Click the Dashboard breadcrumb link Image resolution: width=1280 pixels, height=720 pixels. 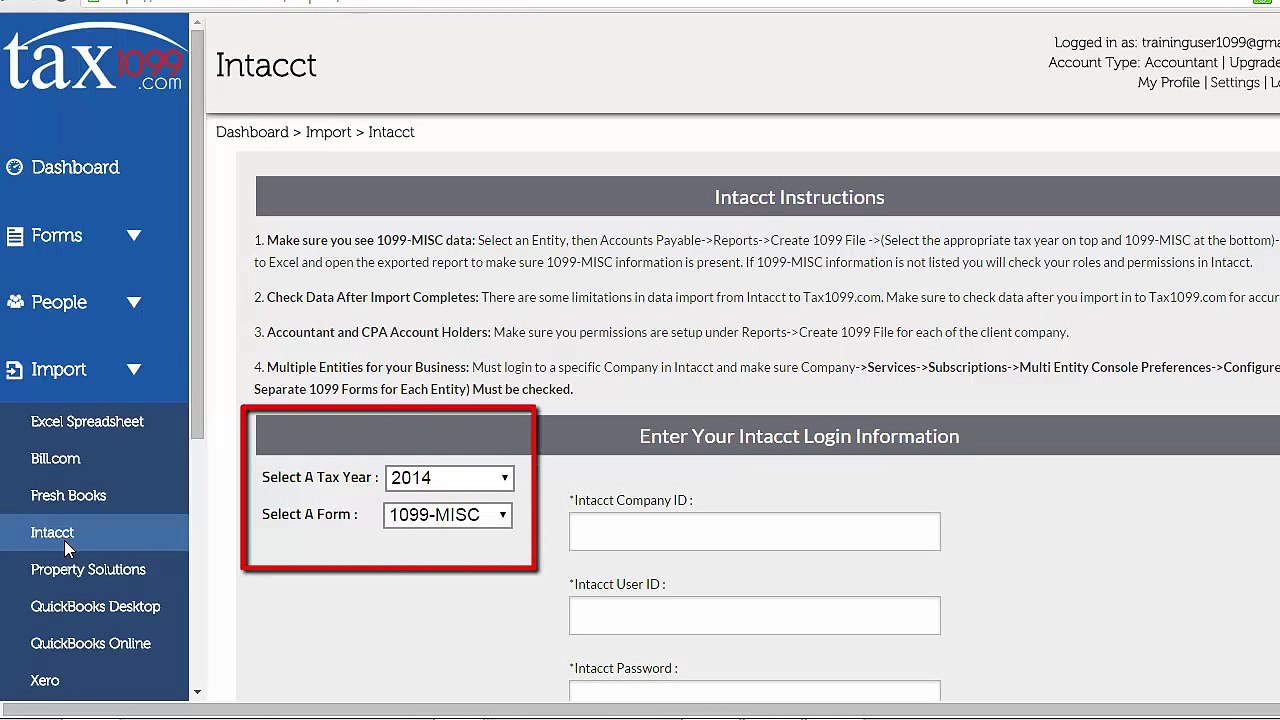(252, 132)
